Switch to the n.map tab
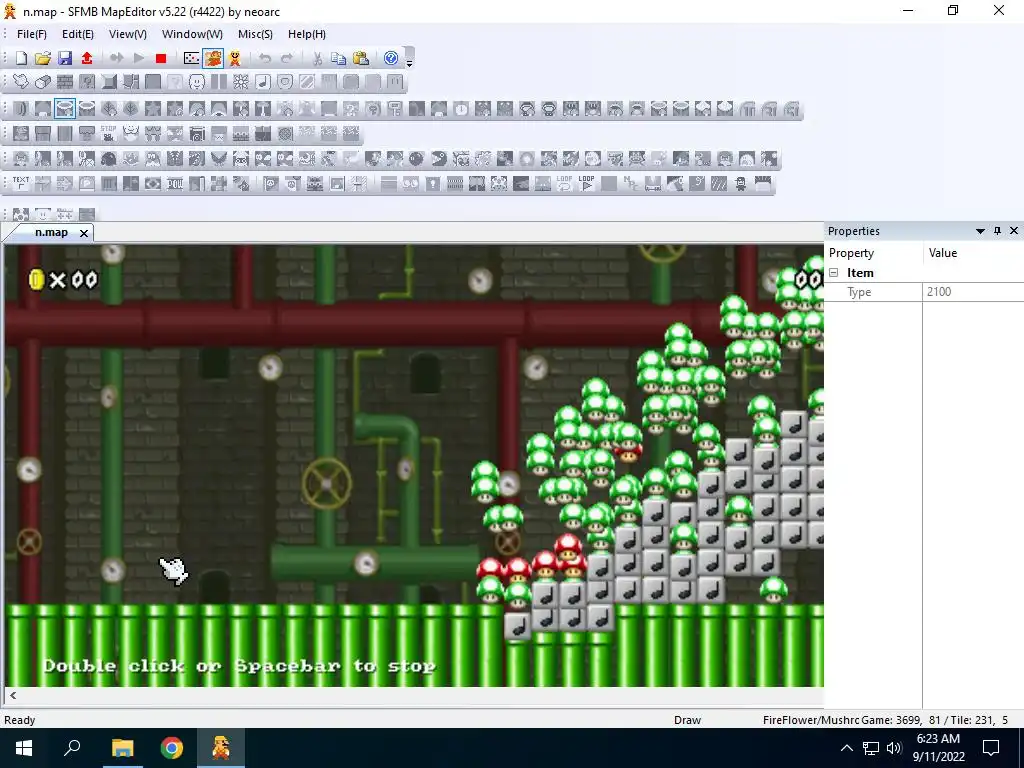This screenshot has width=1024, height=768. 52,232
